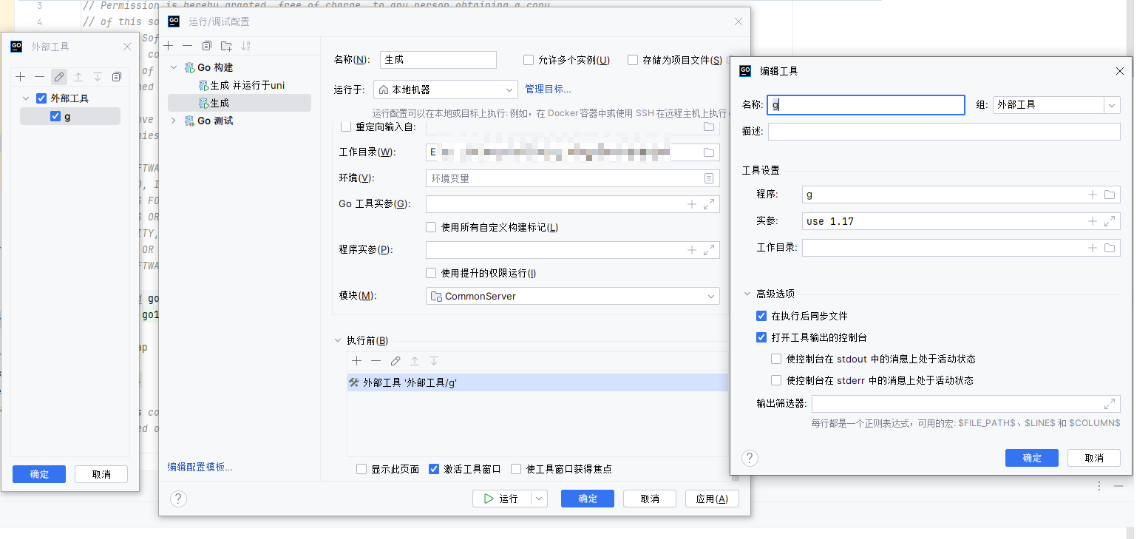Open the help icon in 编辑工具 dialog
Screen dimensions: 1139x539
point(749,458)
